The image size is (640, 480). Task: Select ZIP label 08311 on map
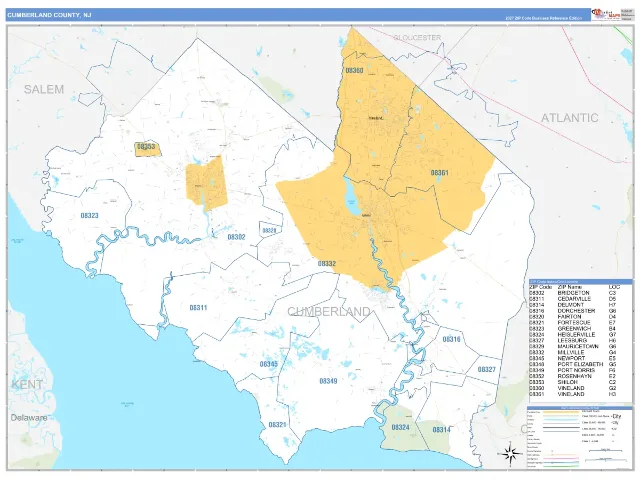click(198, 308)
